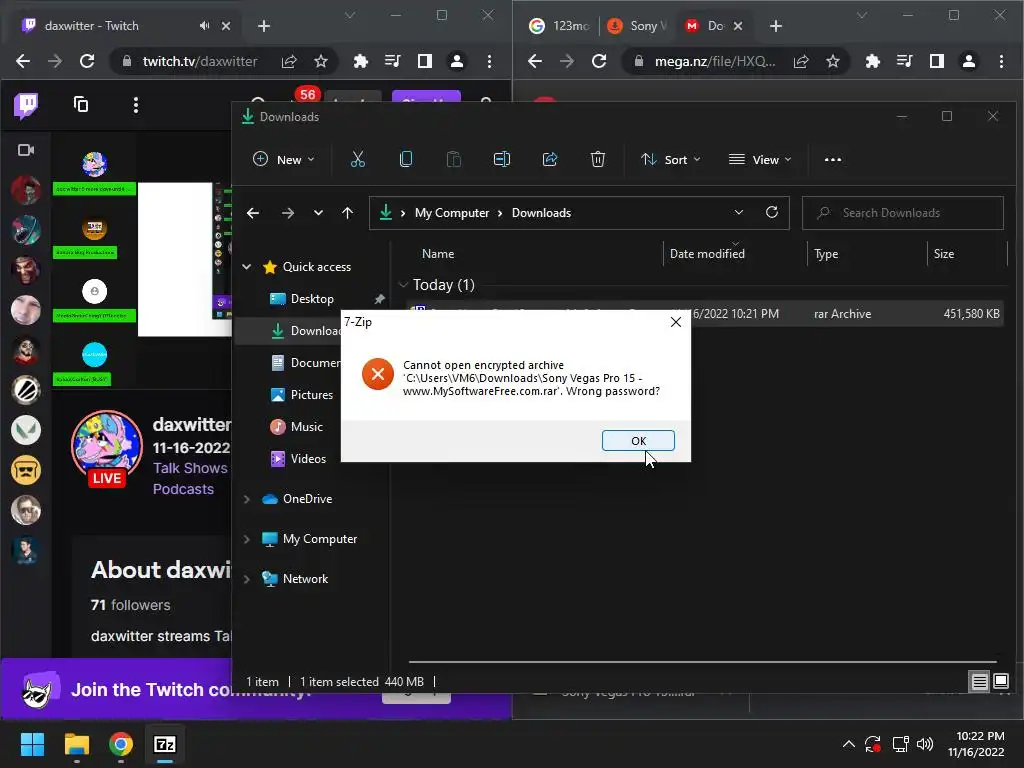The height and width of the screenshot is (768, 1024).
Task: Click the Rename icon in Downloads toolbar
Action: 502,159
